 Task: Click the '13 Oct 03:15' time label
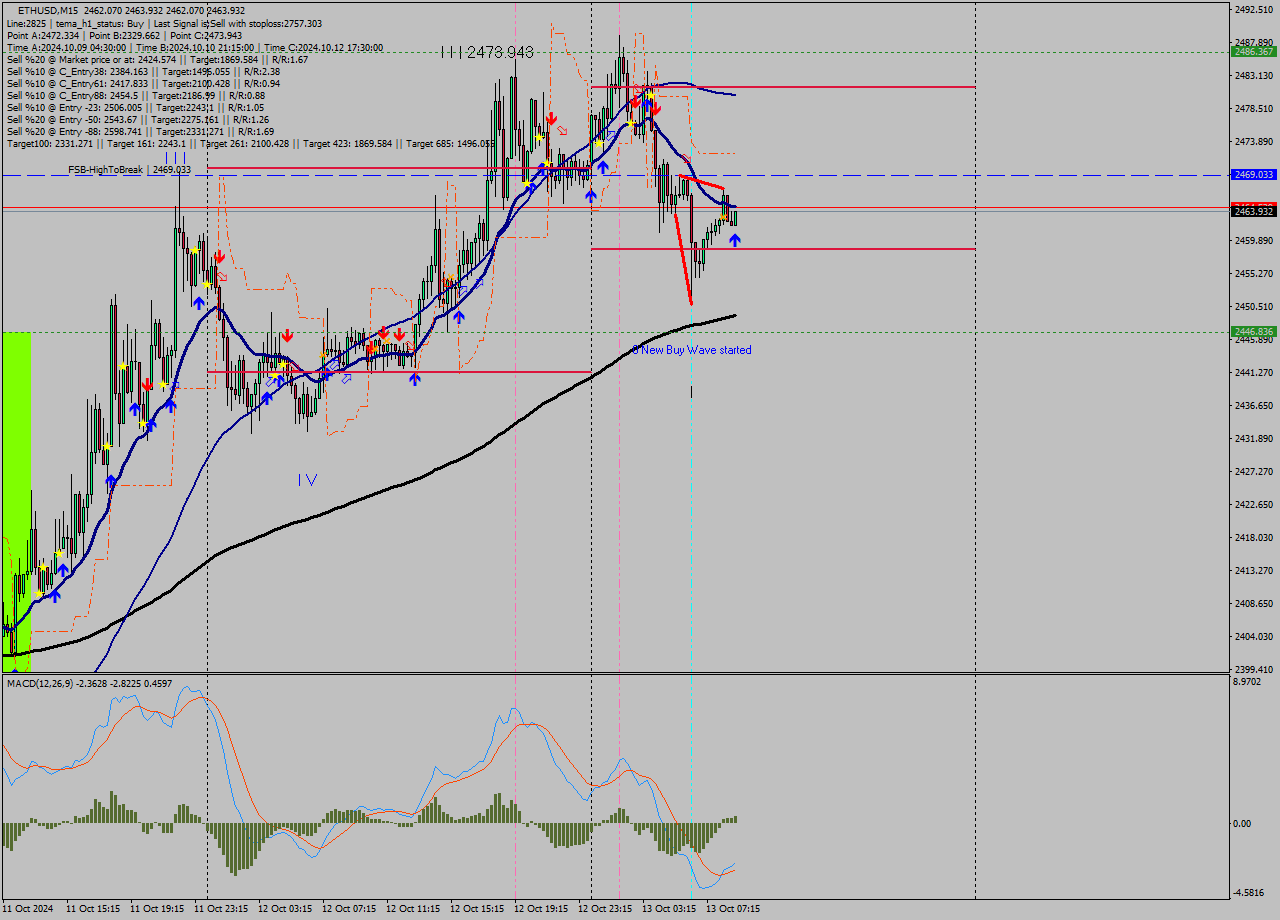point(669,909)
